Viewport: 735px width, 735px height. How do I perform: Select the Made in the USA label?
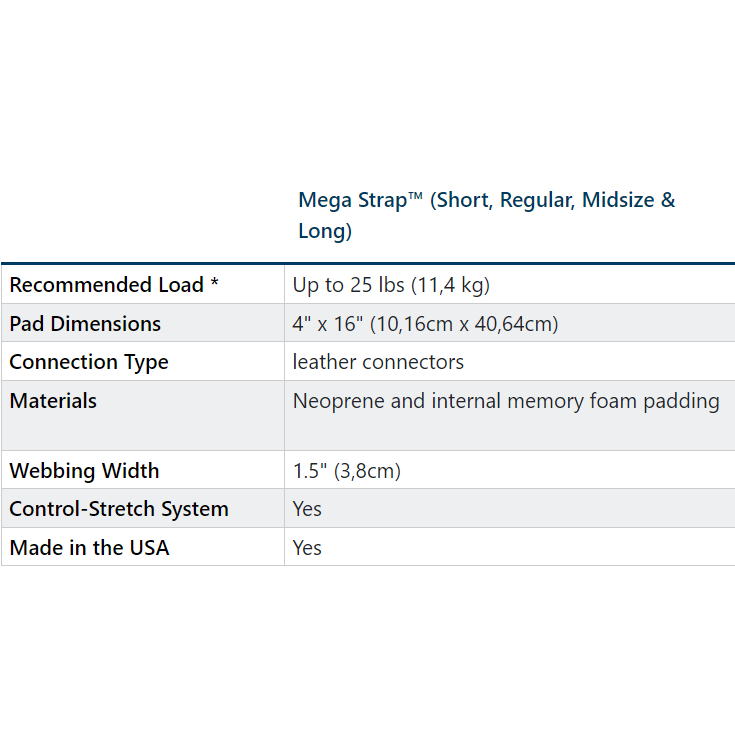pos(89,548)
